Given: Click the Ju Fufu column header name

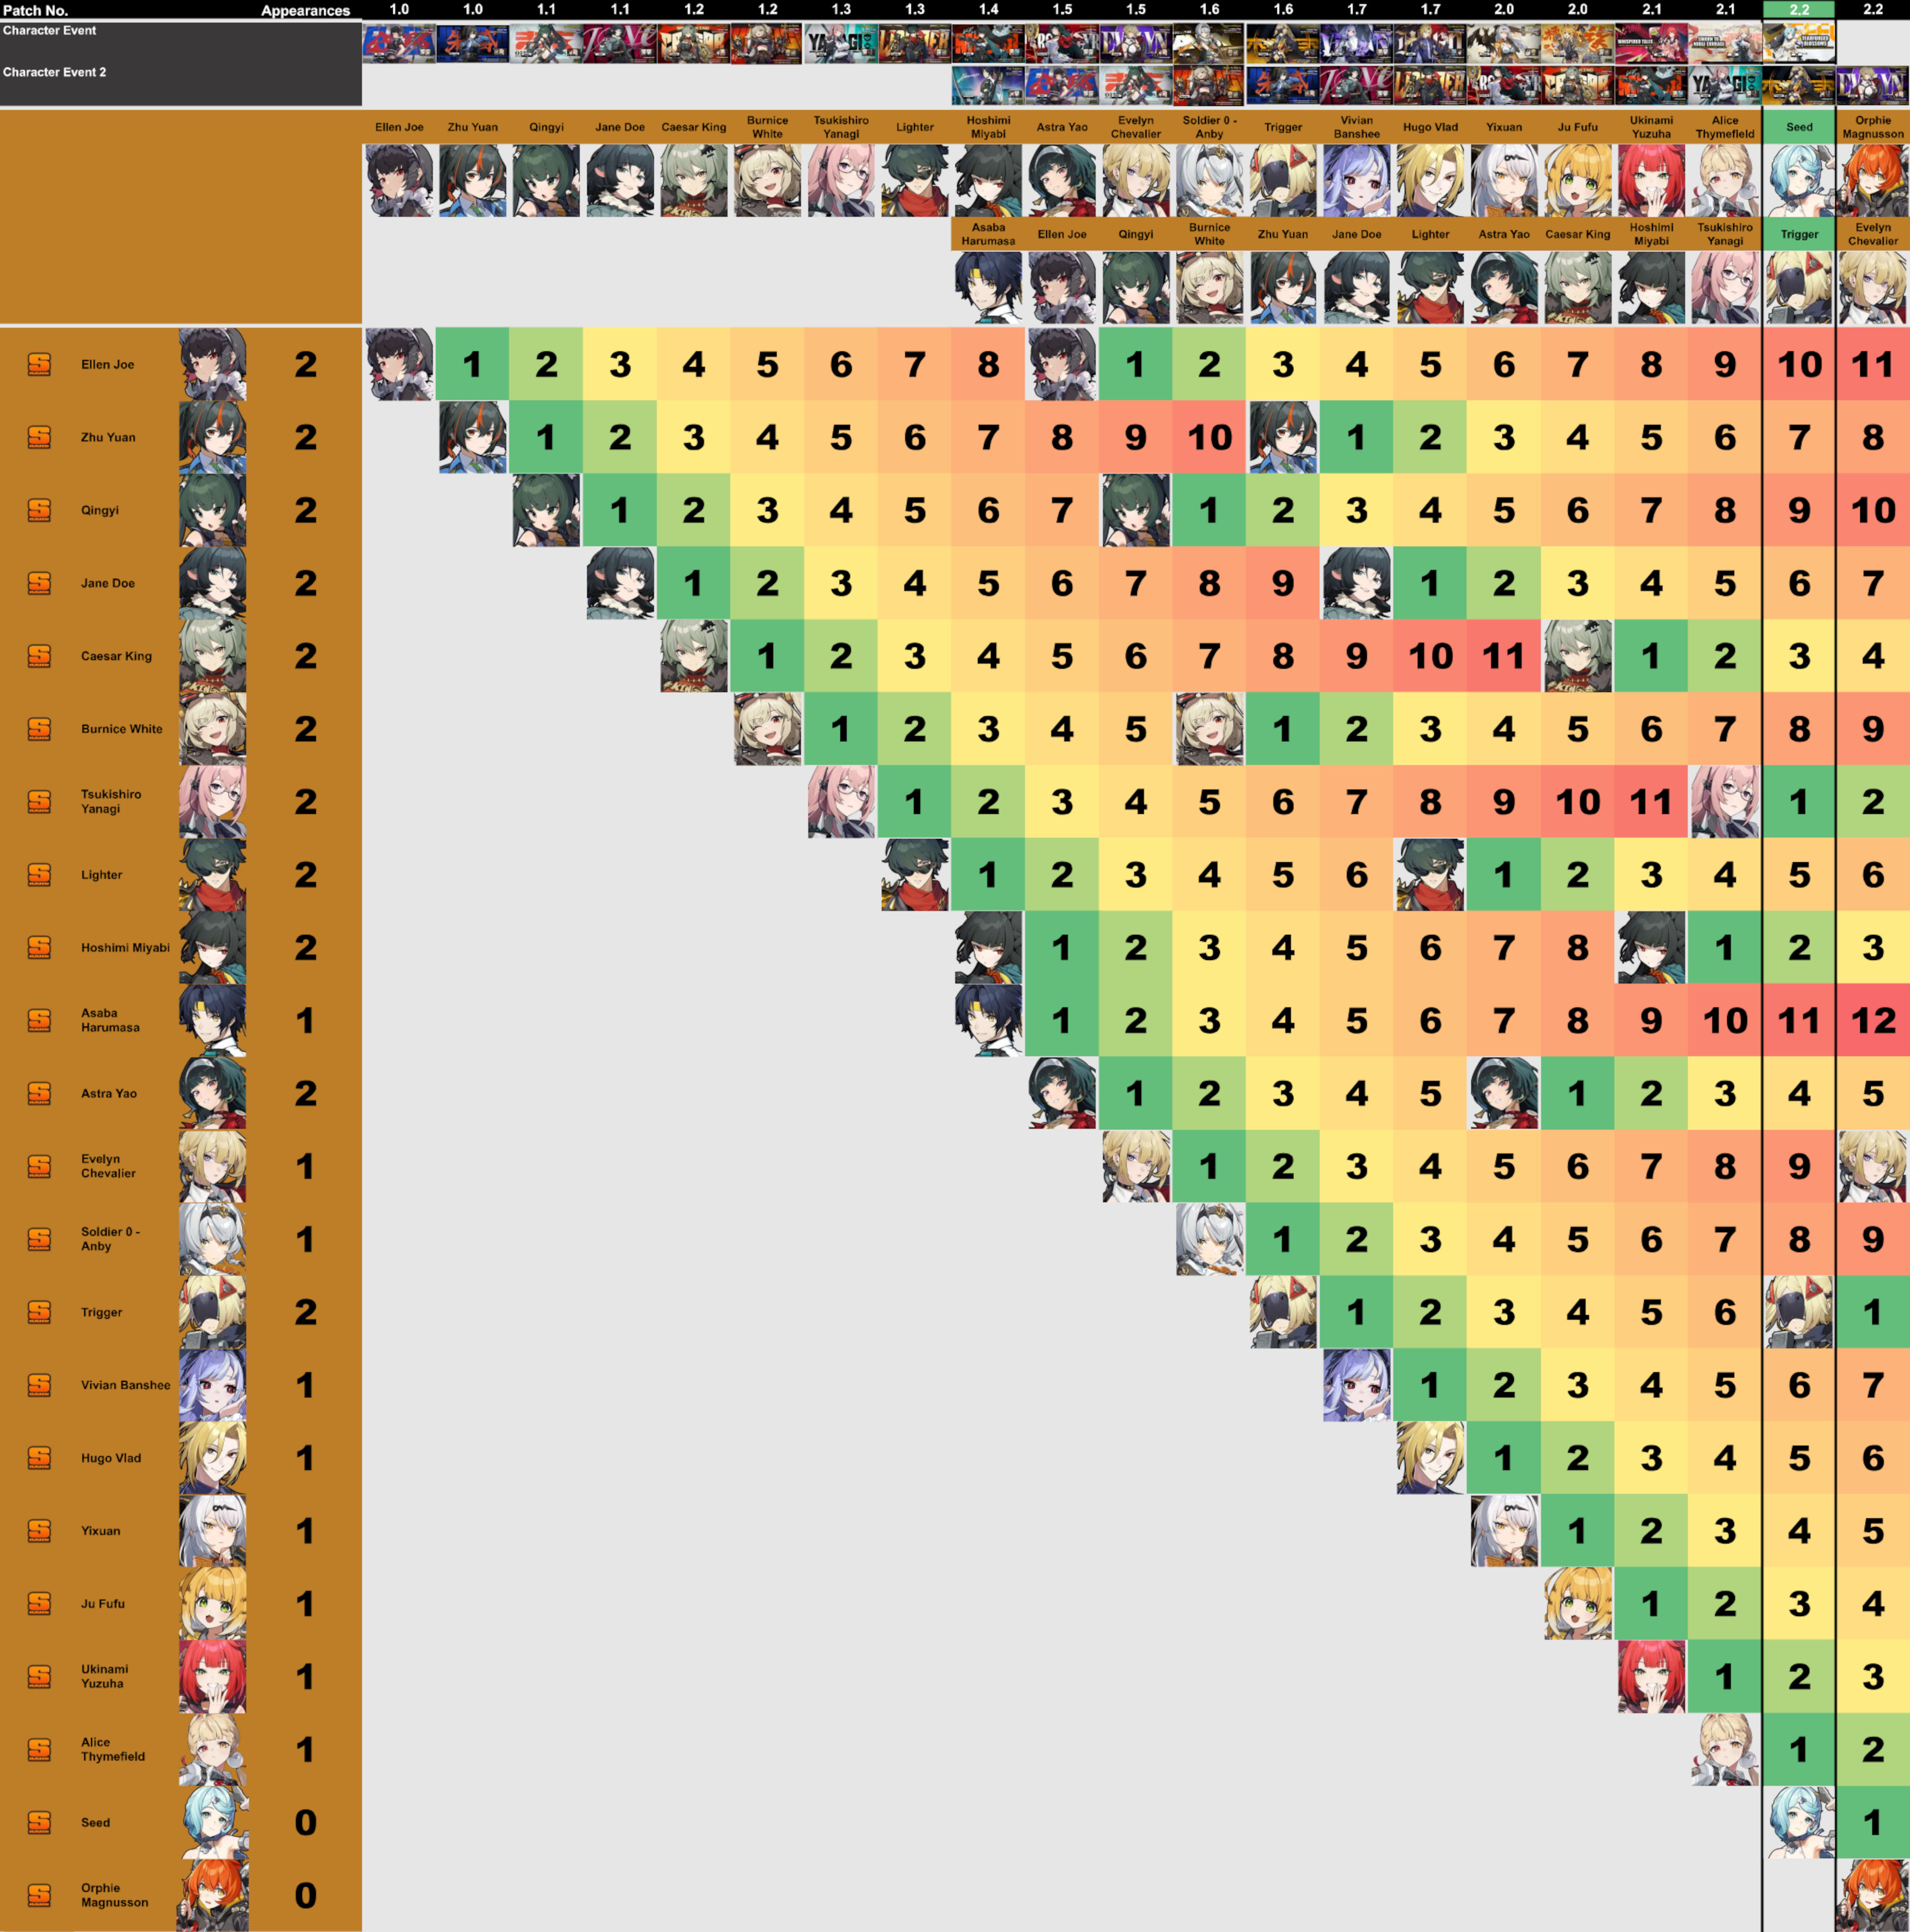Looking at the screenshot, I should click(x=1577, y=127).
